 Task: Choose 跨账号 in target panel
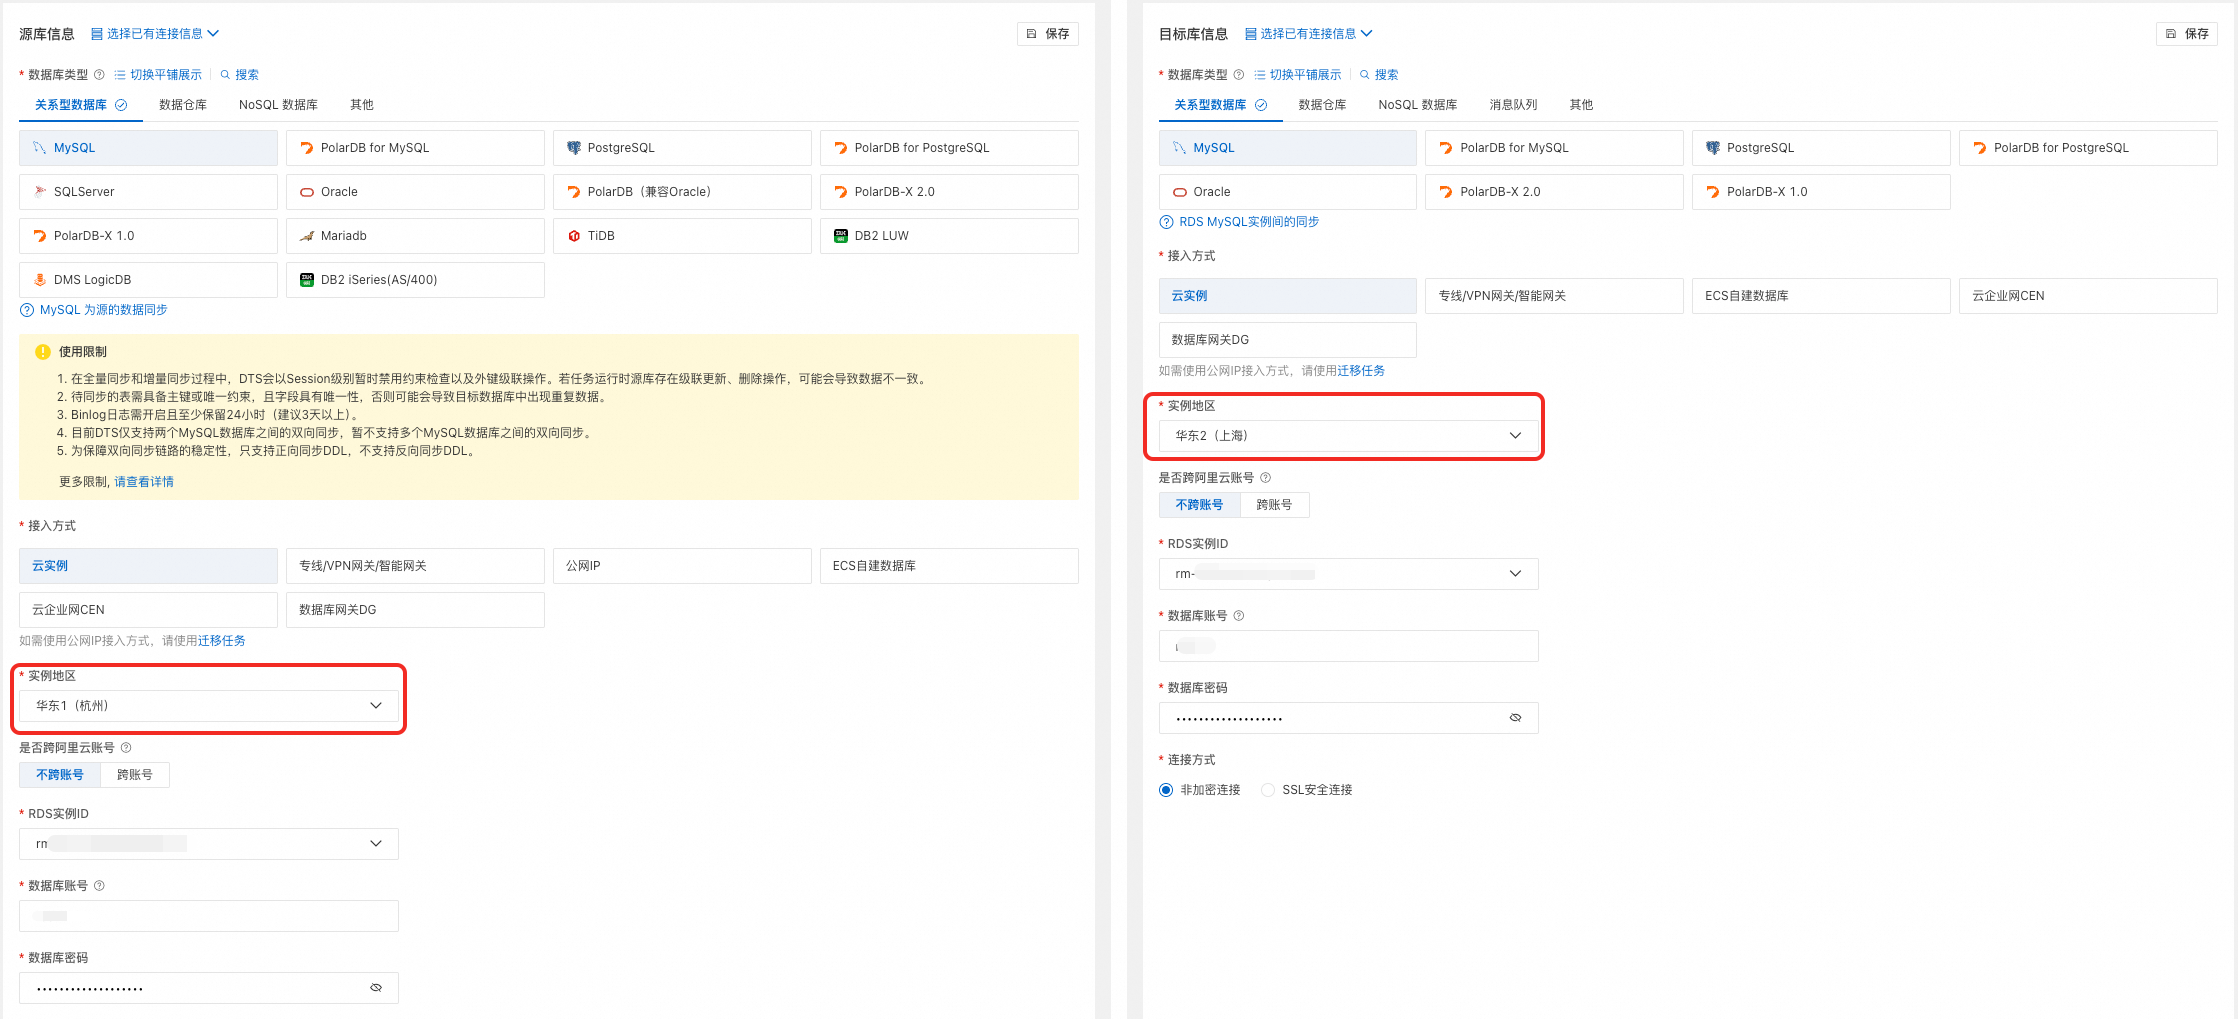pyautogui.click(x=1274, y=505)
